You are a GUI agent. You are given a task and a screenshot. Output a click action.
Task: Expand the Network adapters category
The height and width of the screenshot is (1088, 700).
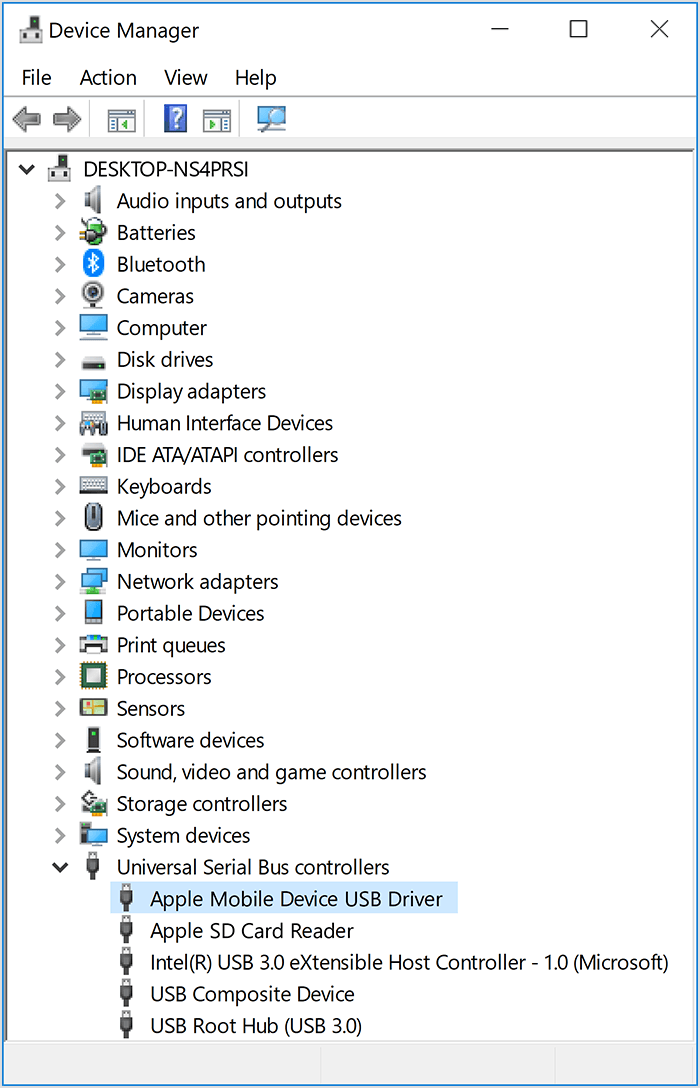tap(60, 582)
